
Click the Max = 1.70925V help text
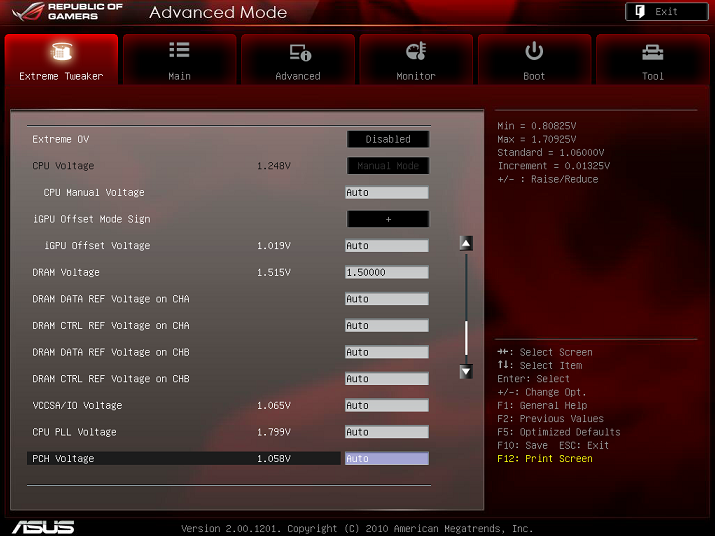click(537, 139)
